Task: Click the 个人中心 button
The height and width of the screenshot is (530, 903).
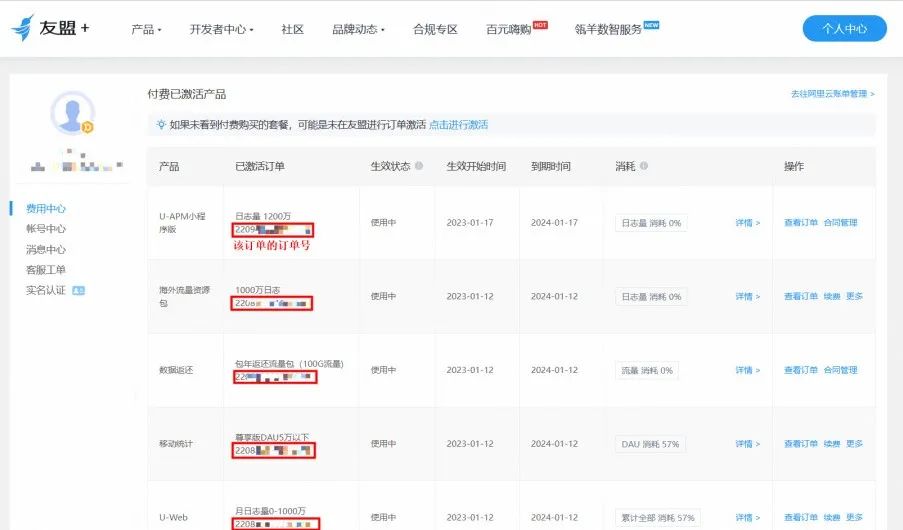Action: pyautogui.click(x=844, y=28)
